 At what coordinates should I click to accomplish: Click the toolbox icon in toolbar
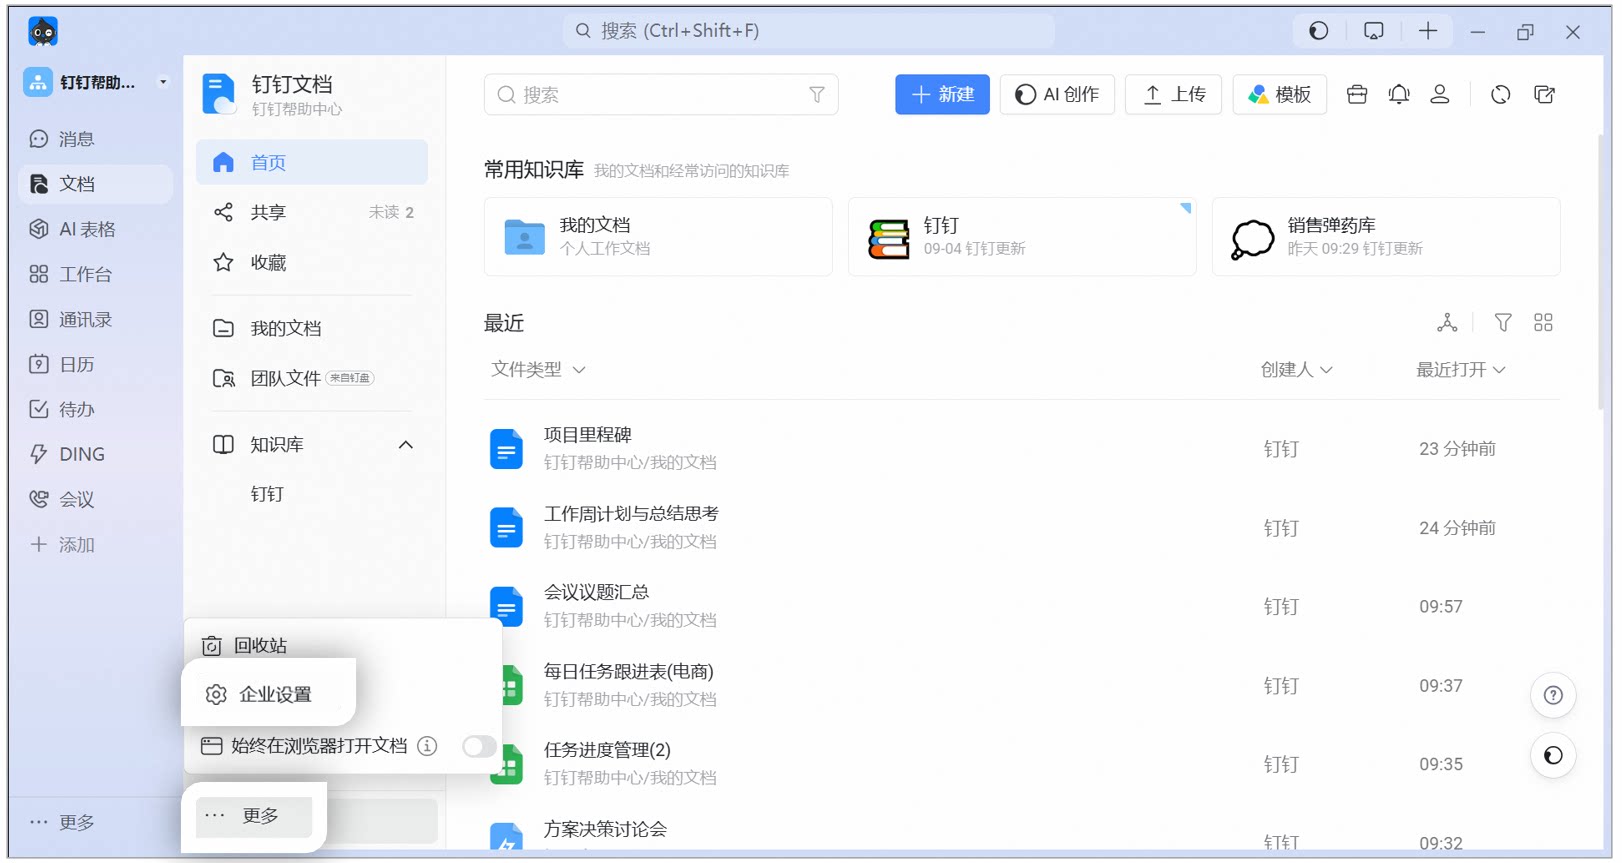click(1357, 95)
